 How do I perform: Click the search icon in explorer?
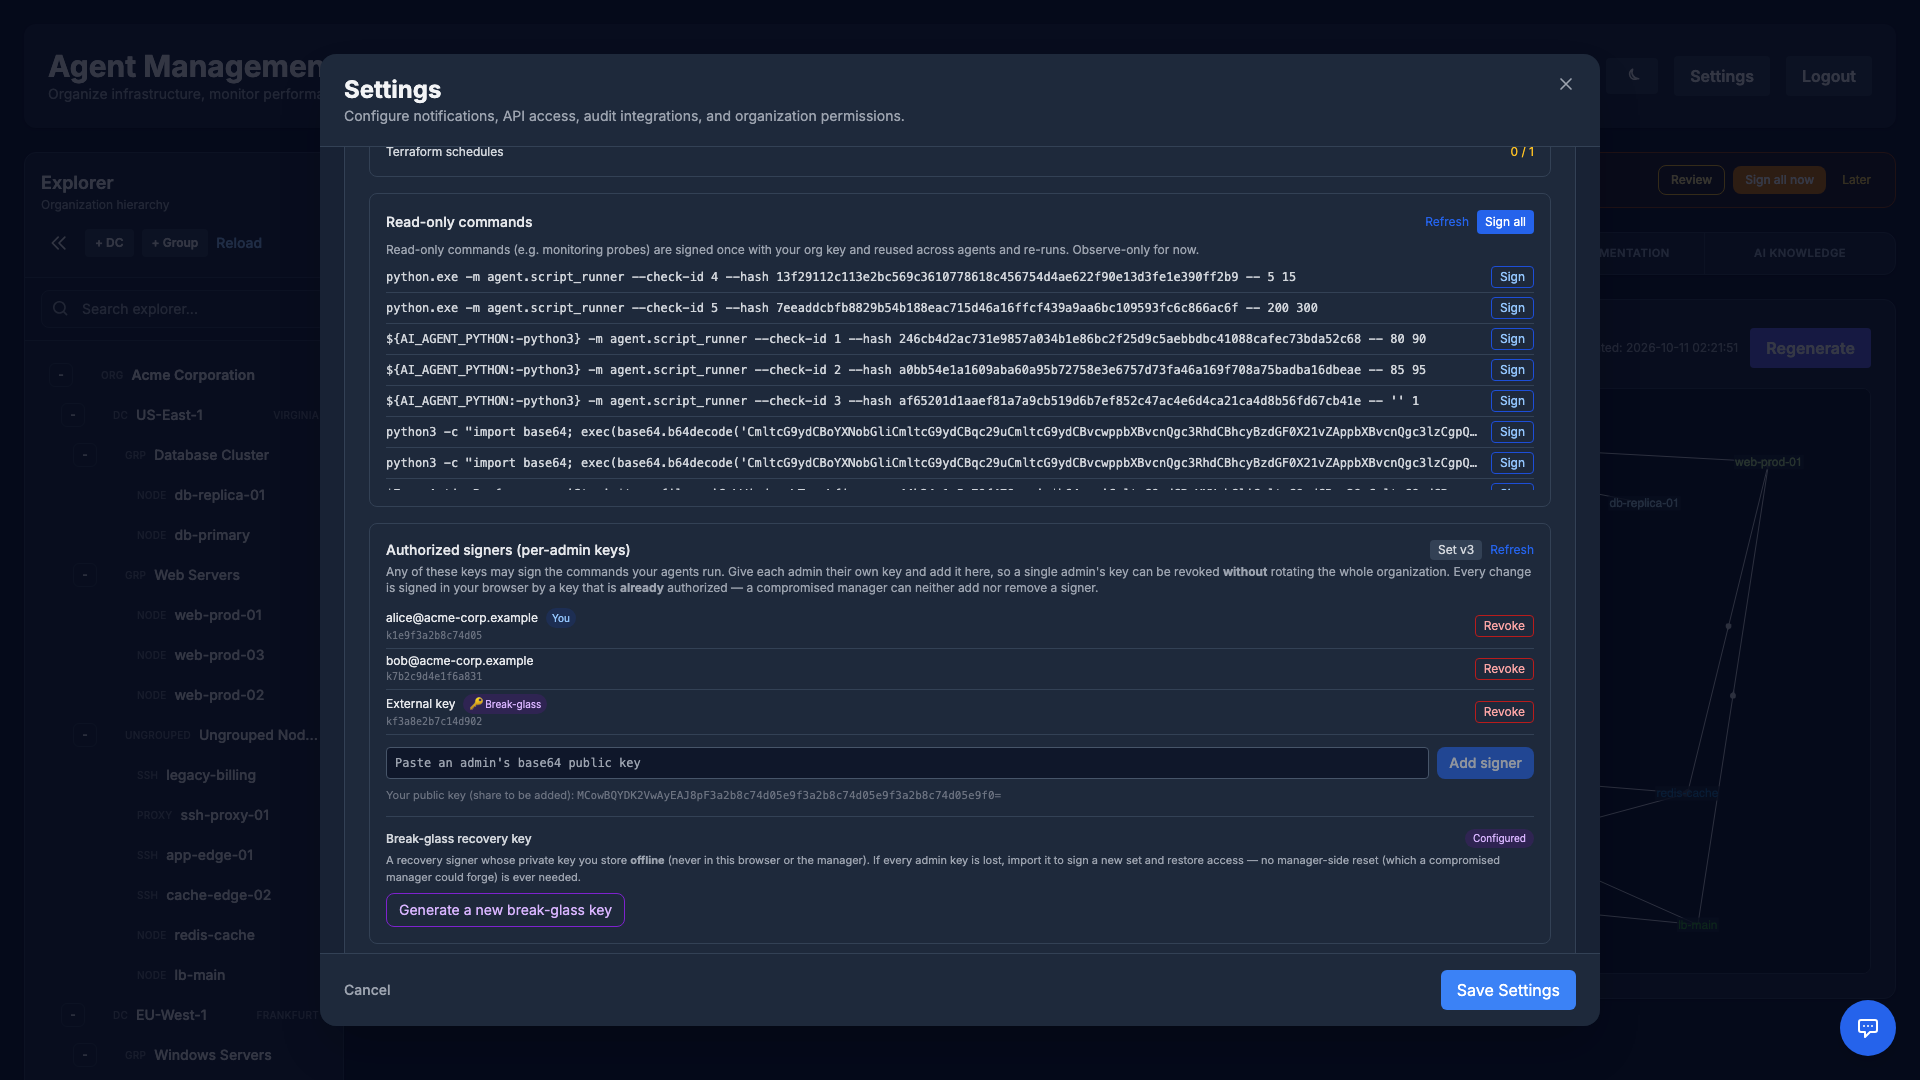61,309
